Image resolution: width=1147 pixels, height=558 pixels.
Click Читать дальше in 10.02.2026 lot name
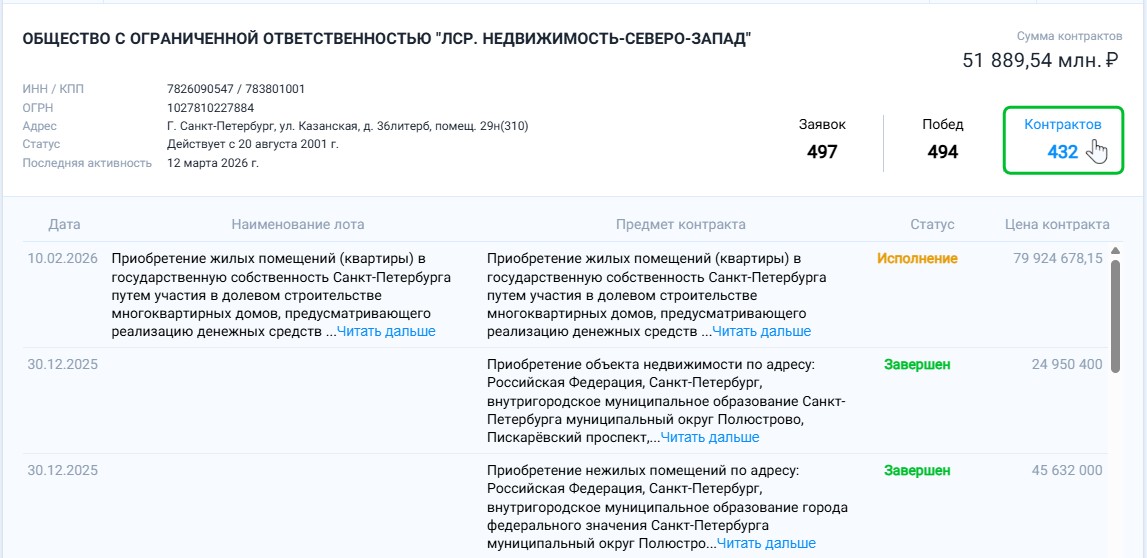386,331
